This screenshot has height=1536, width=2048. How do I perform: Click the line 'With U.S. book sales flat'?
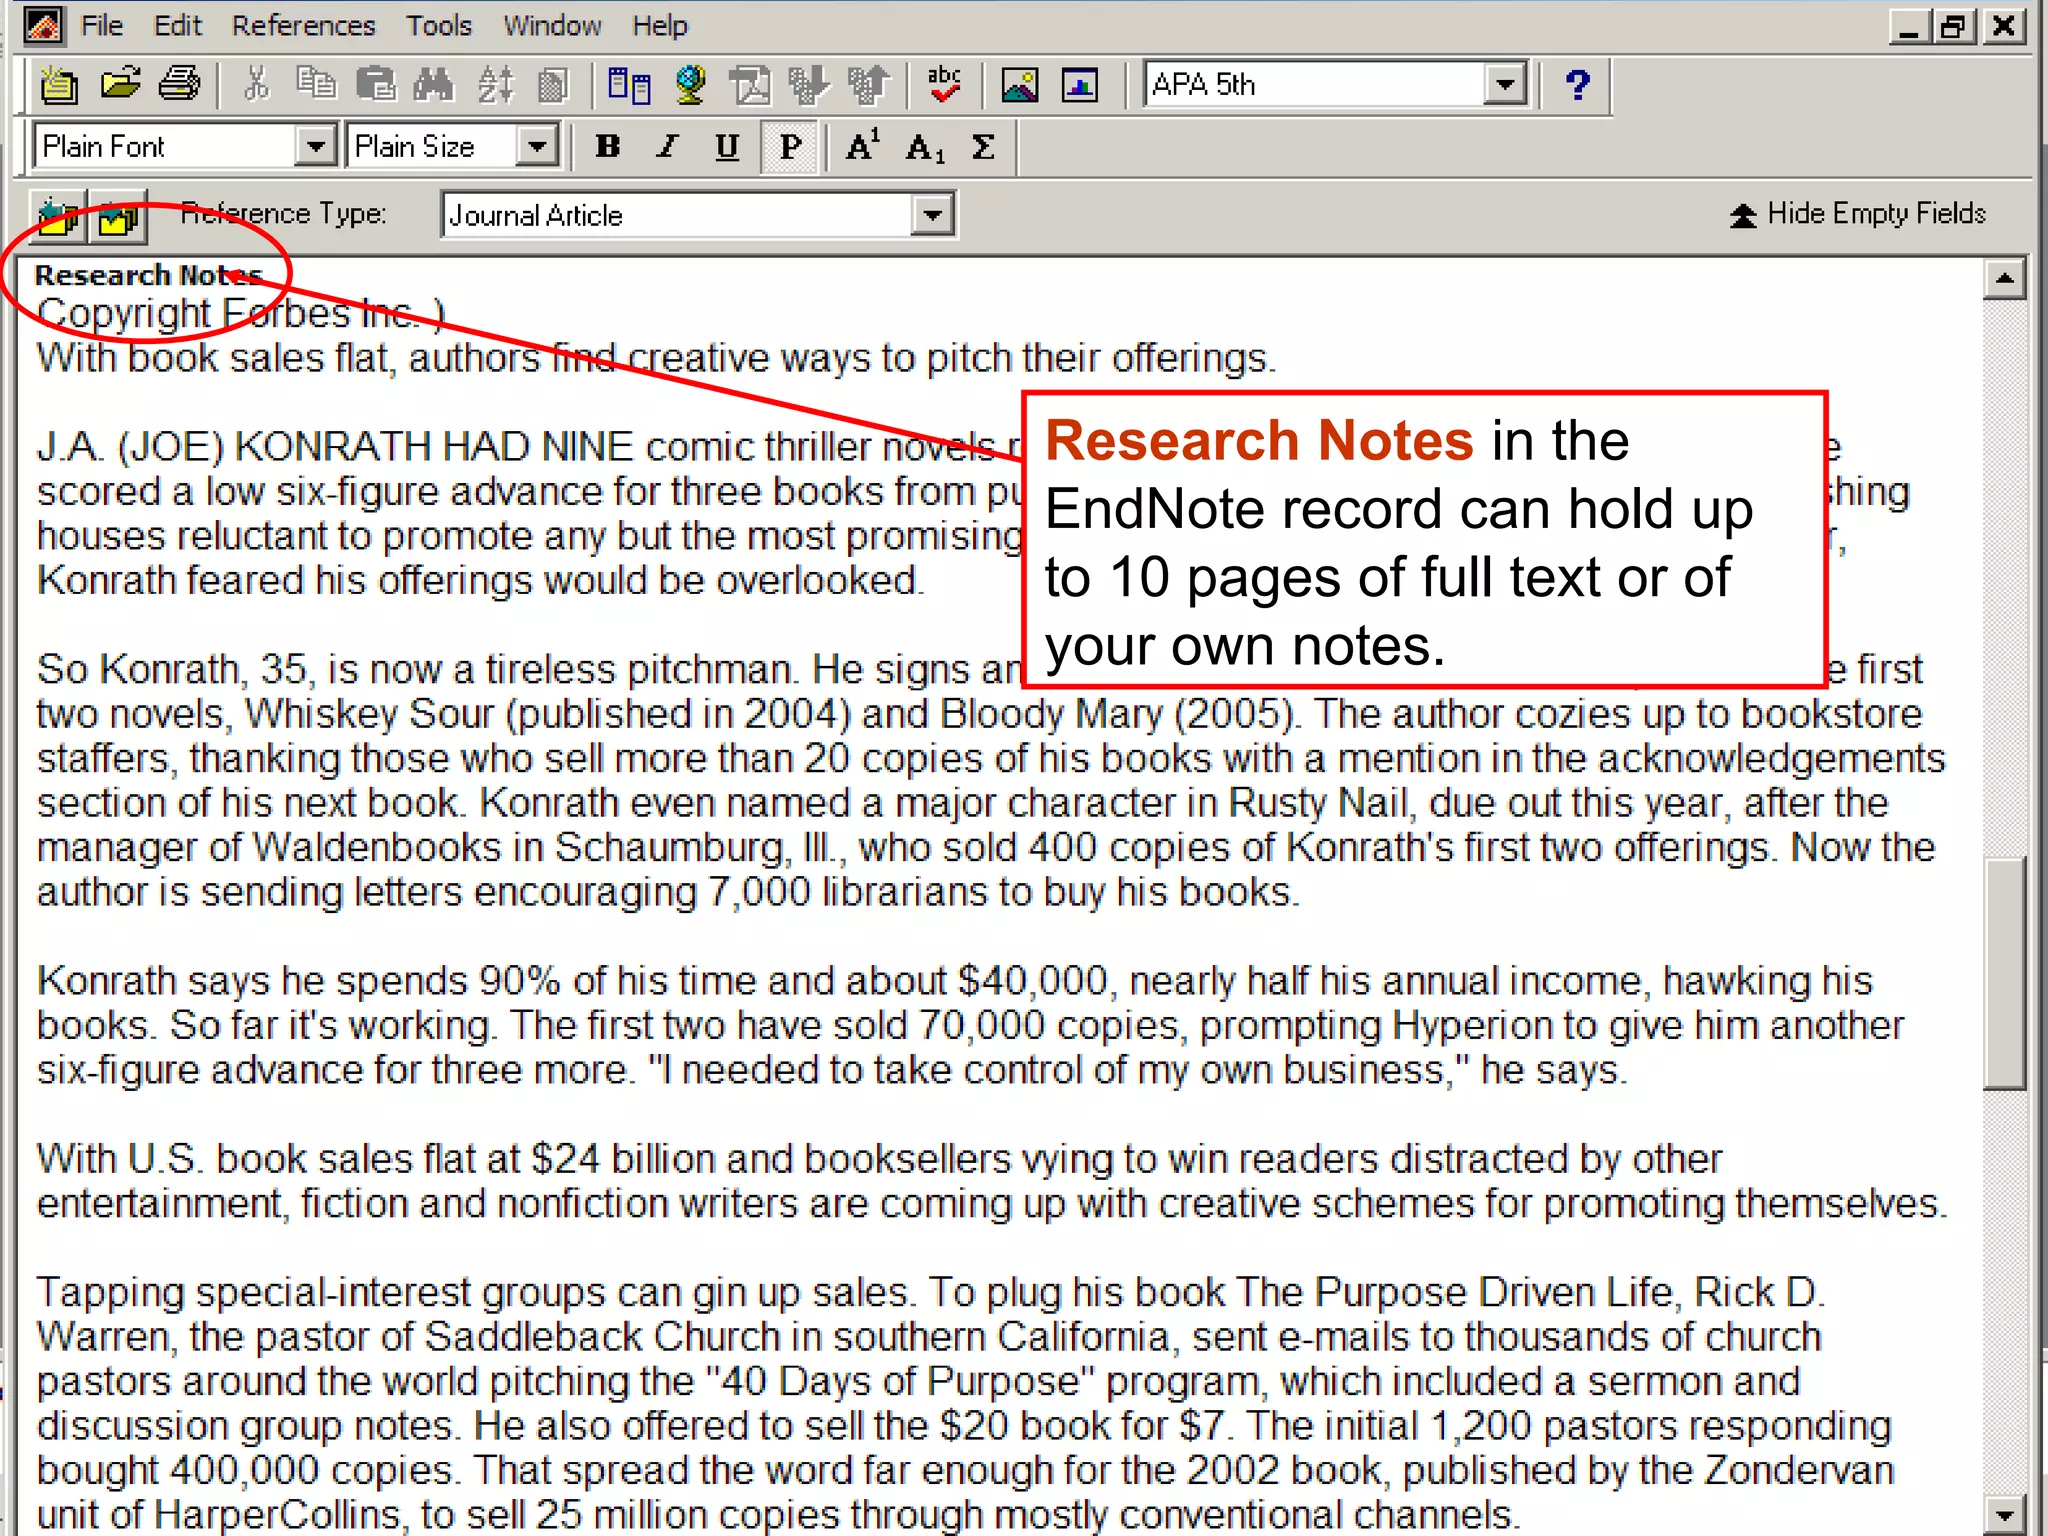click(880, 1159)
